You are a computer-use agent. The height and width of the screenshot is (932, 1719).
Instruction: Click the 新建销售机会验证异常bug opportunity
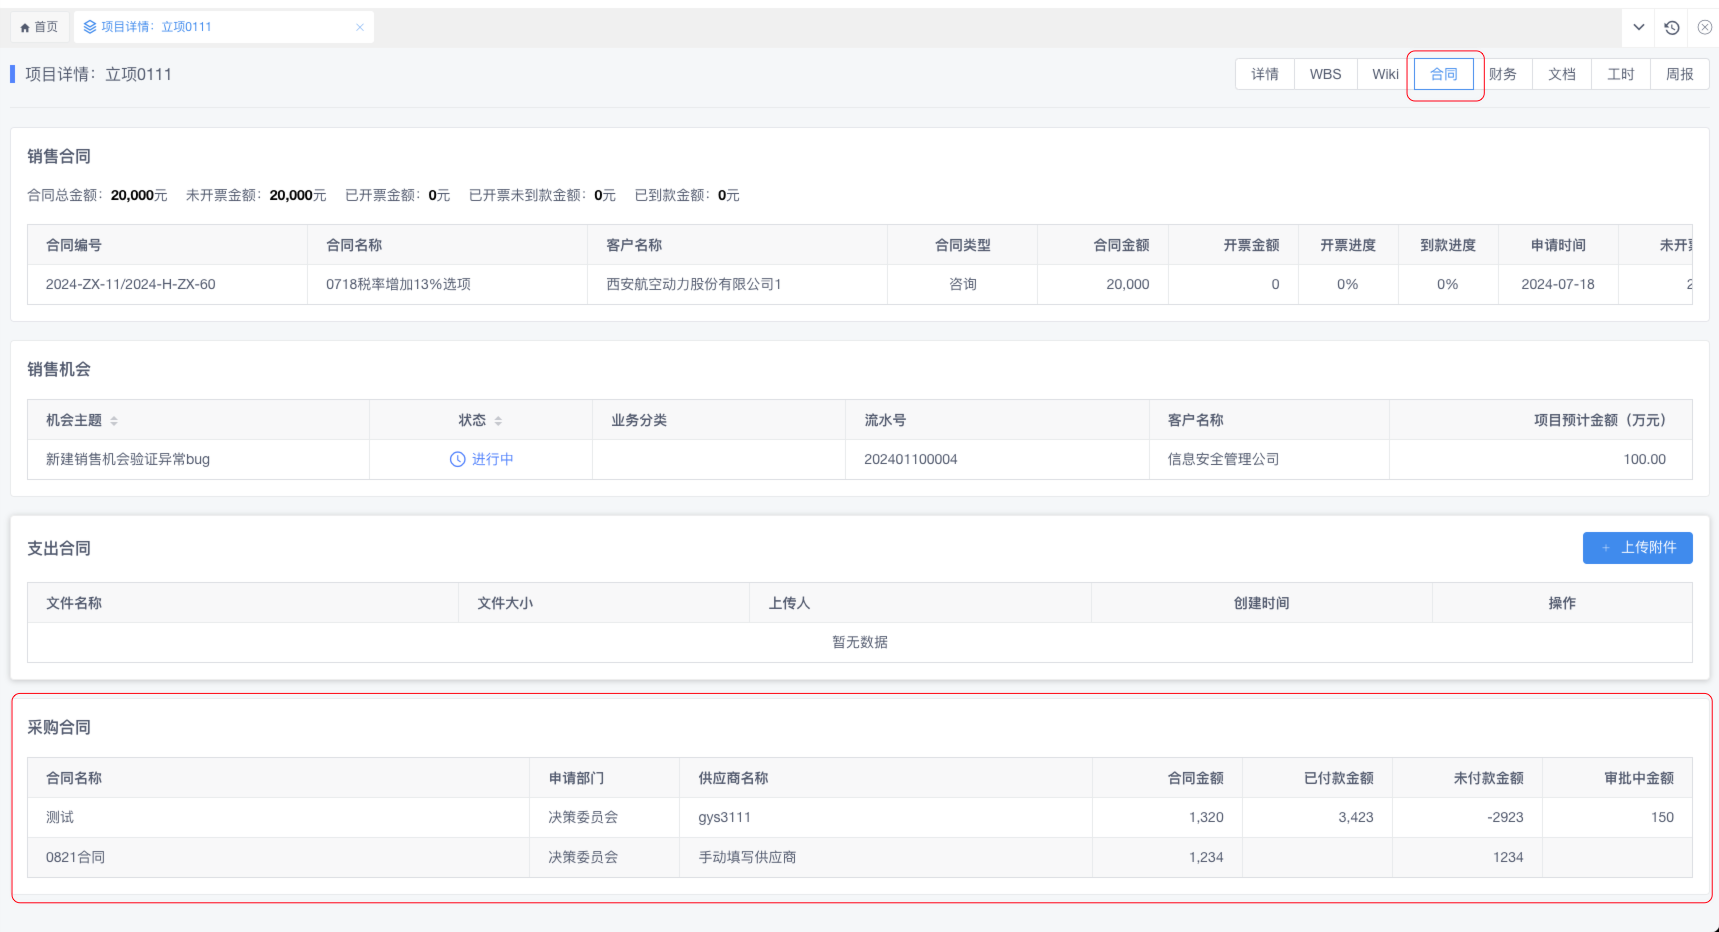(128, 459)
